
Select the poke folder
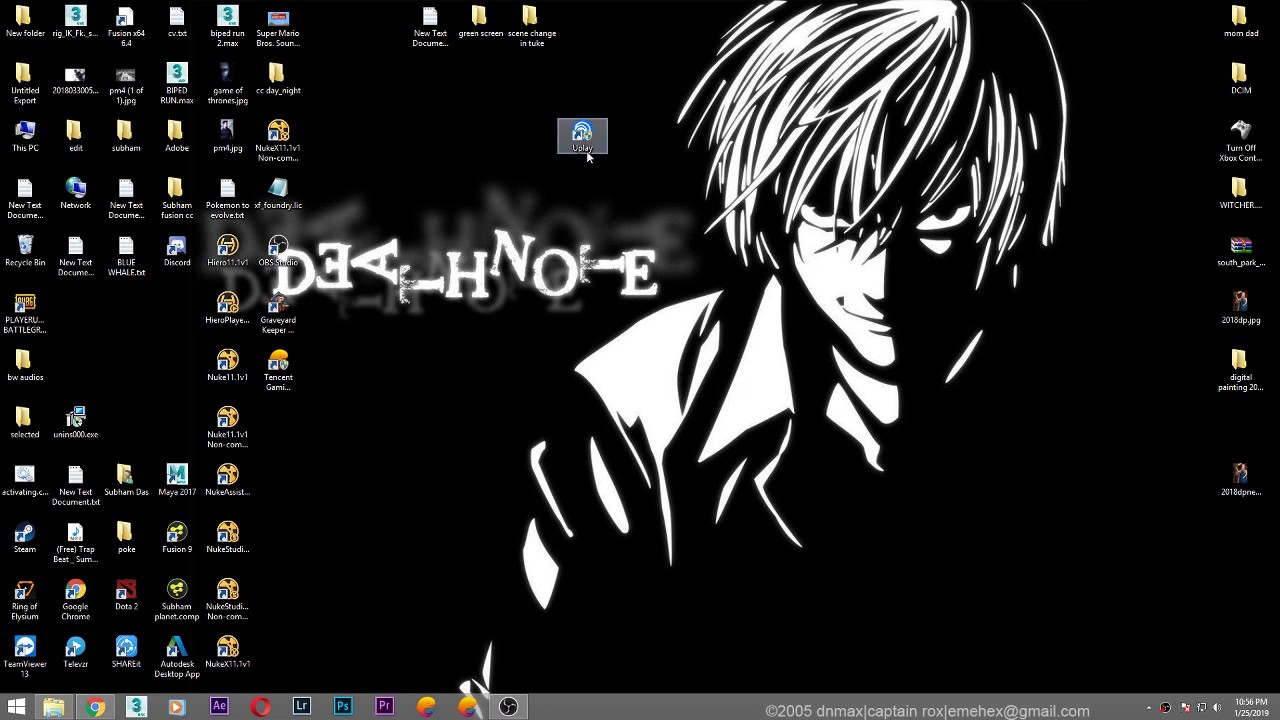tap(126, 538)
